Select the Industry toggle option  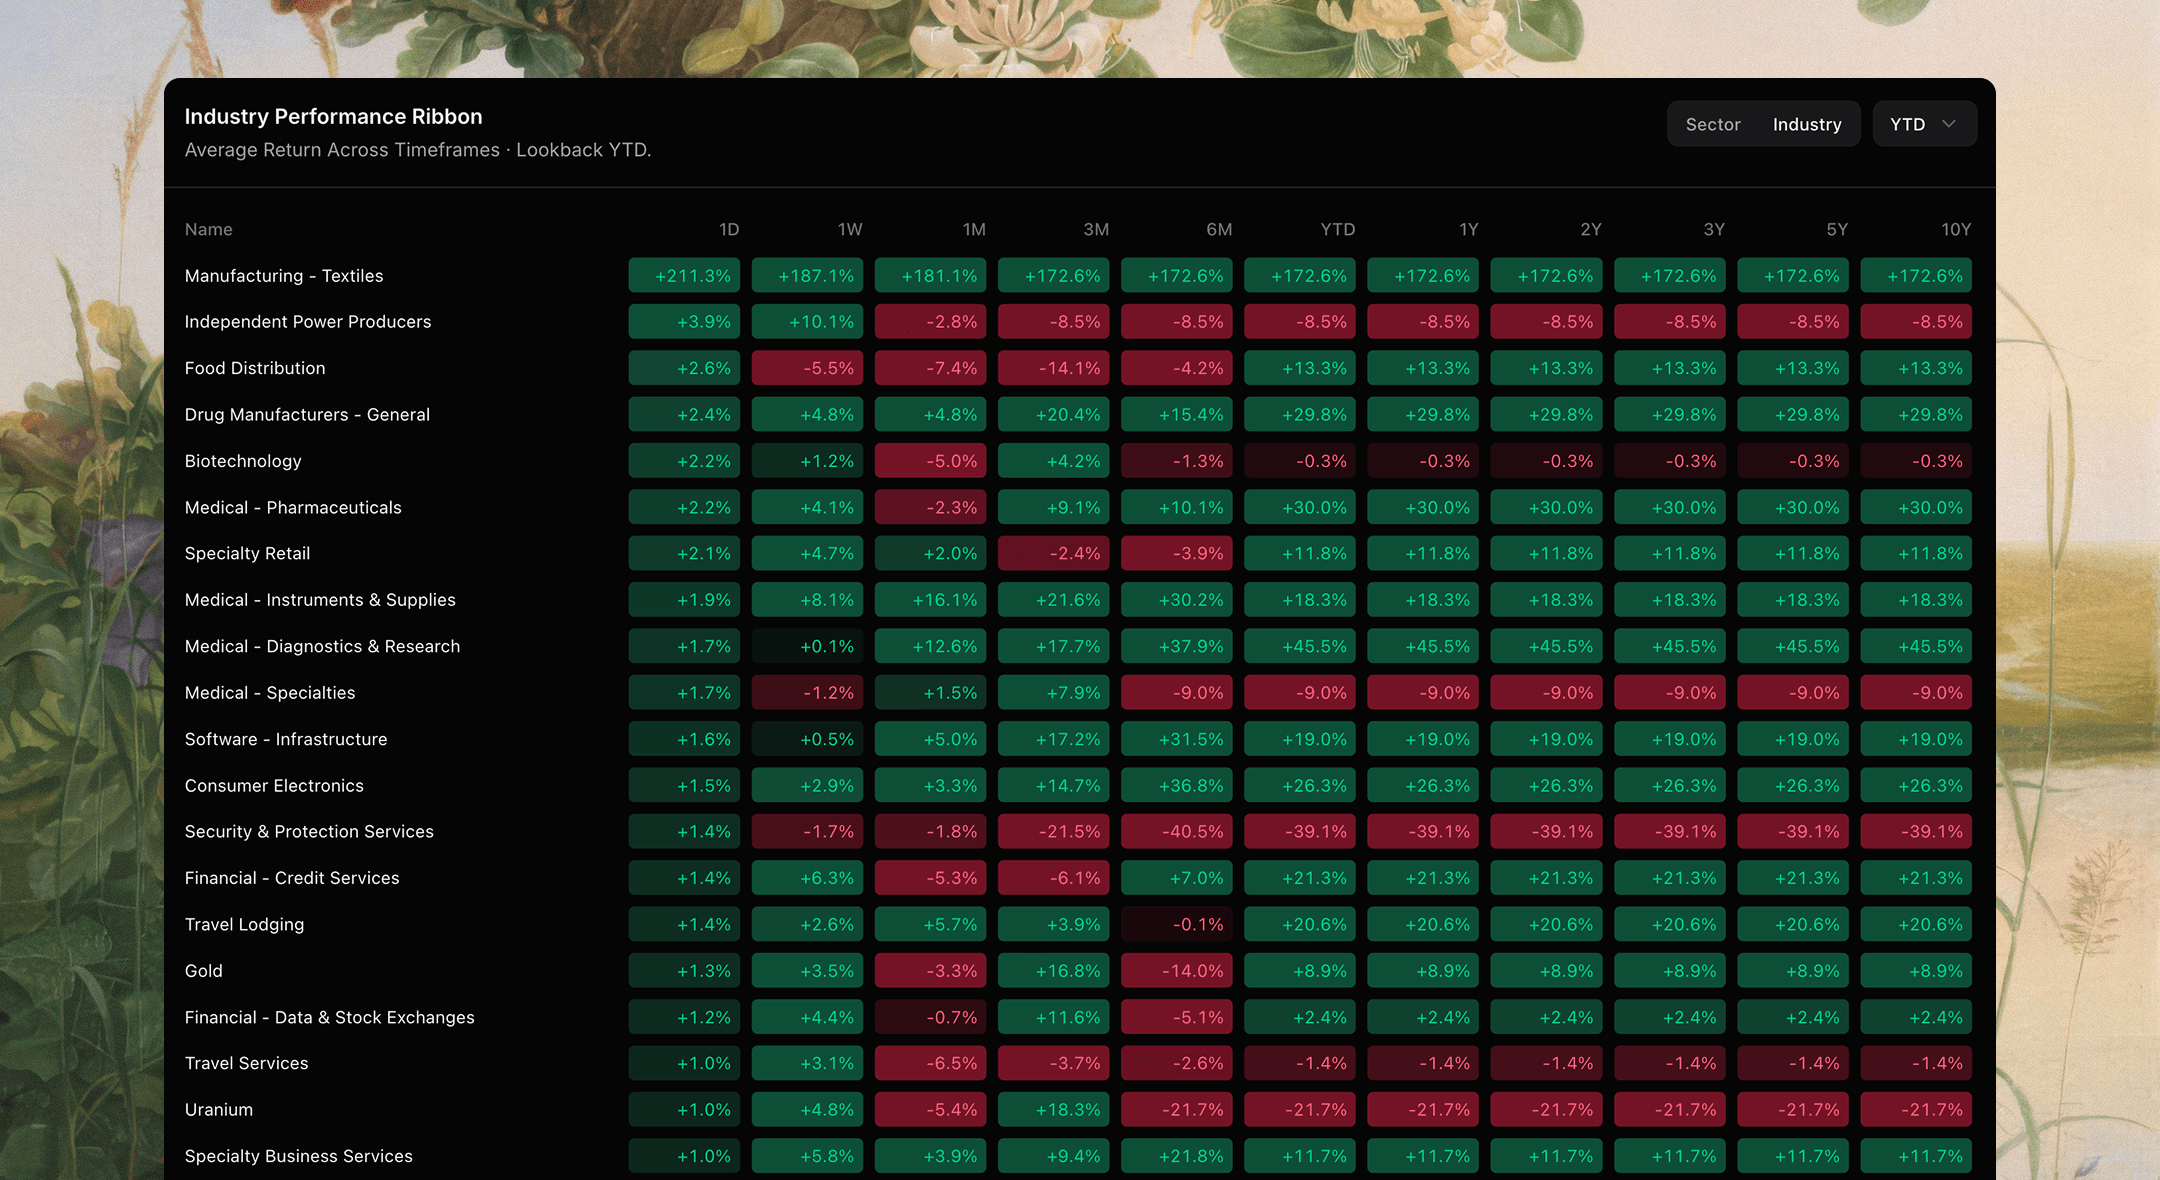point(1807,124)
